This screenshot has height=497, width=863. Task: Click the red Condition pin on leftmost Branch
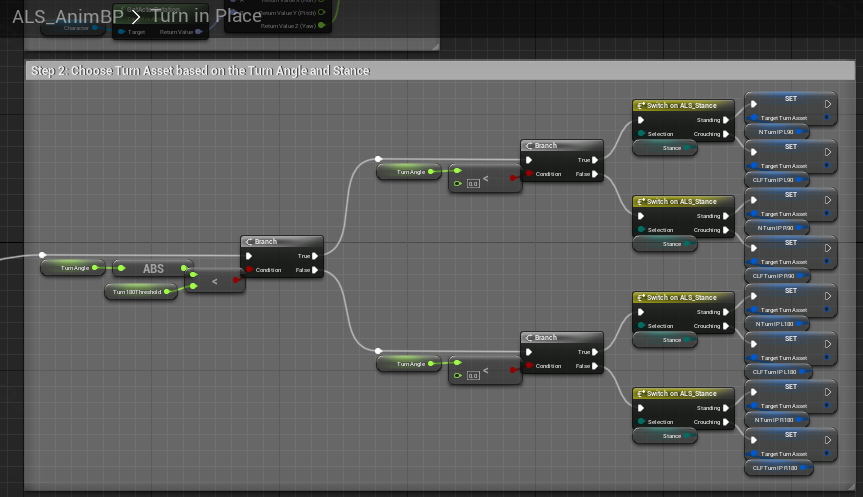[x=249, y=270]
